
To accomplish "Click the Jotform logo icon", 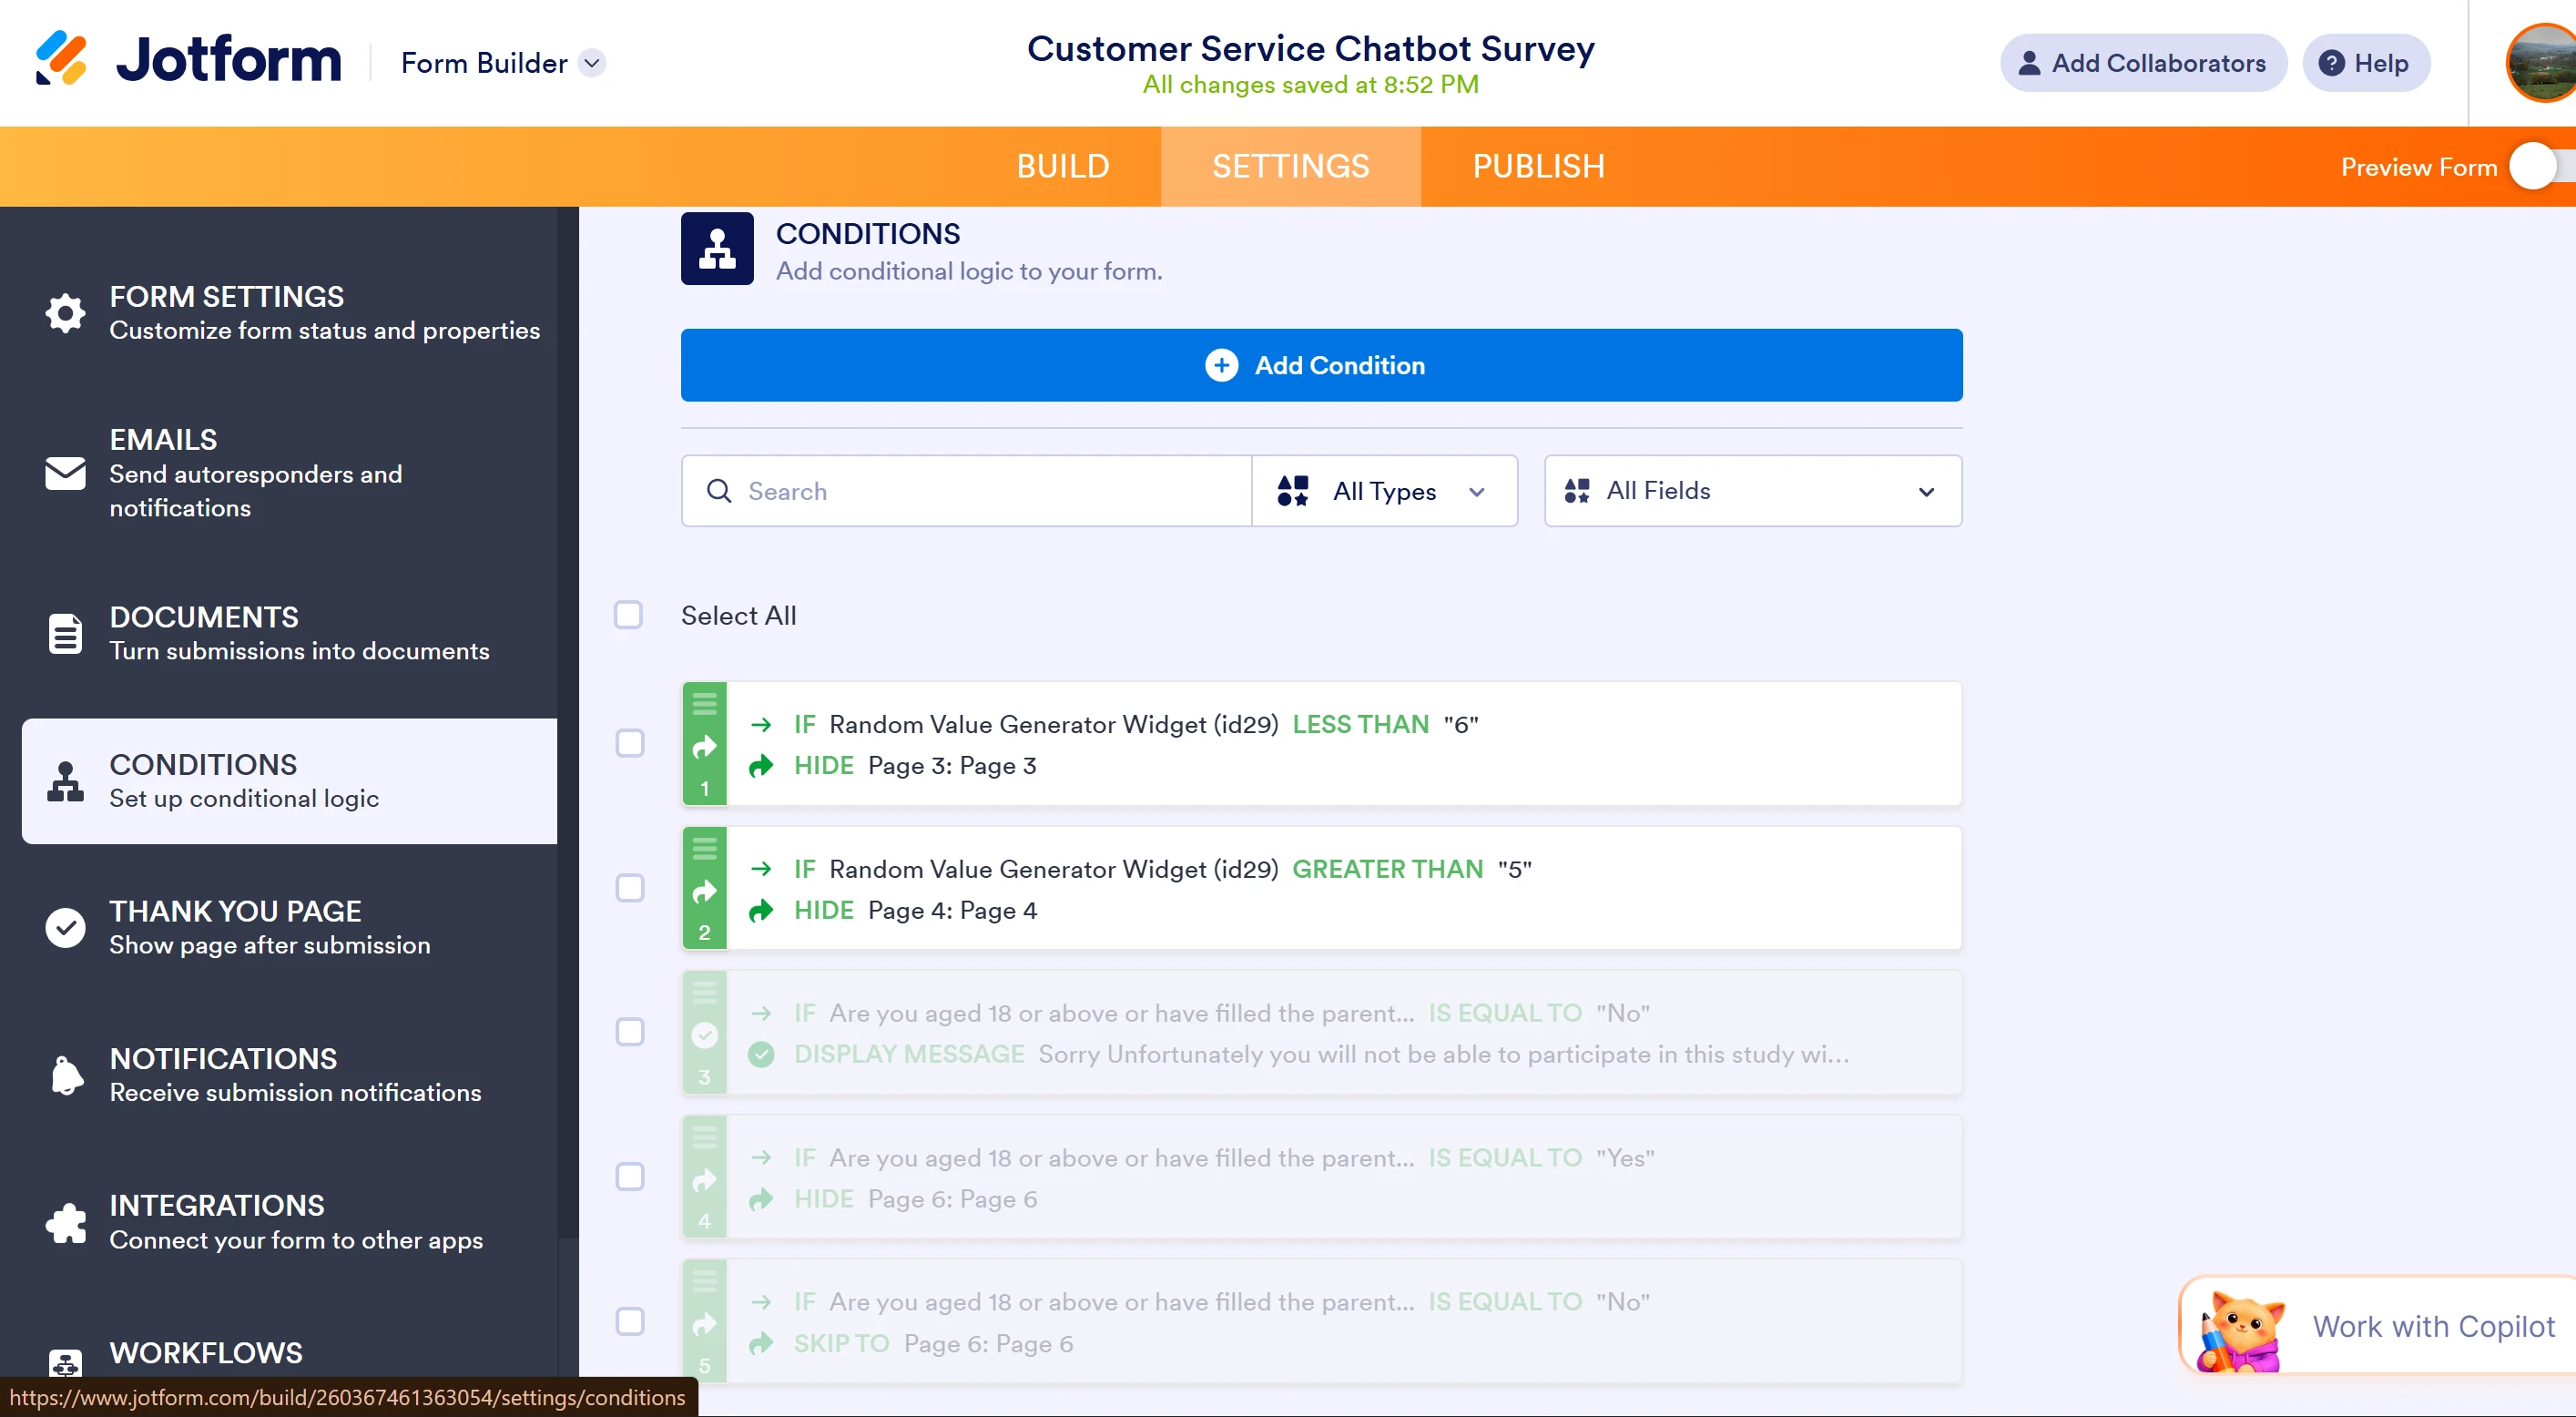I will click(x=61, y=59).
